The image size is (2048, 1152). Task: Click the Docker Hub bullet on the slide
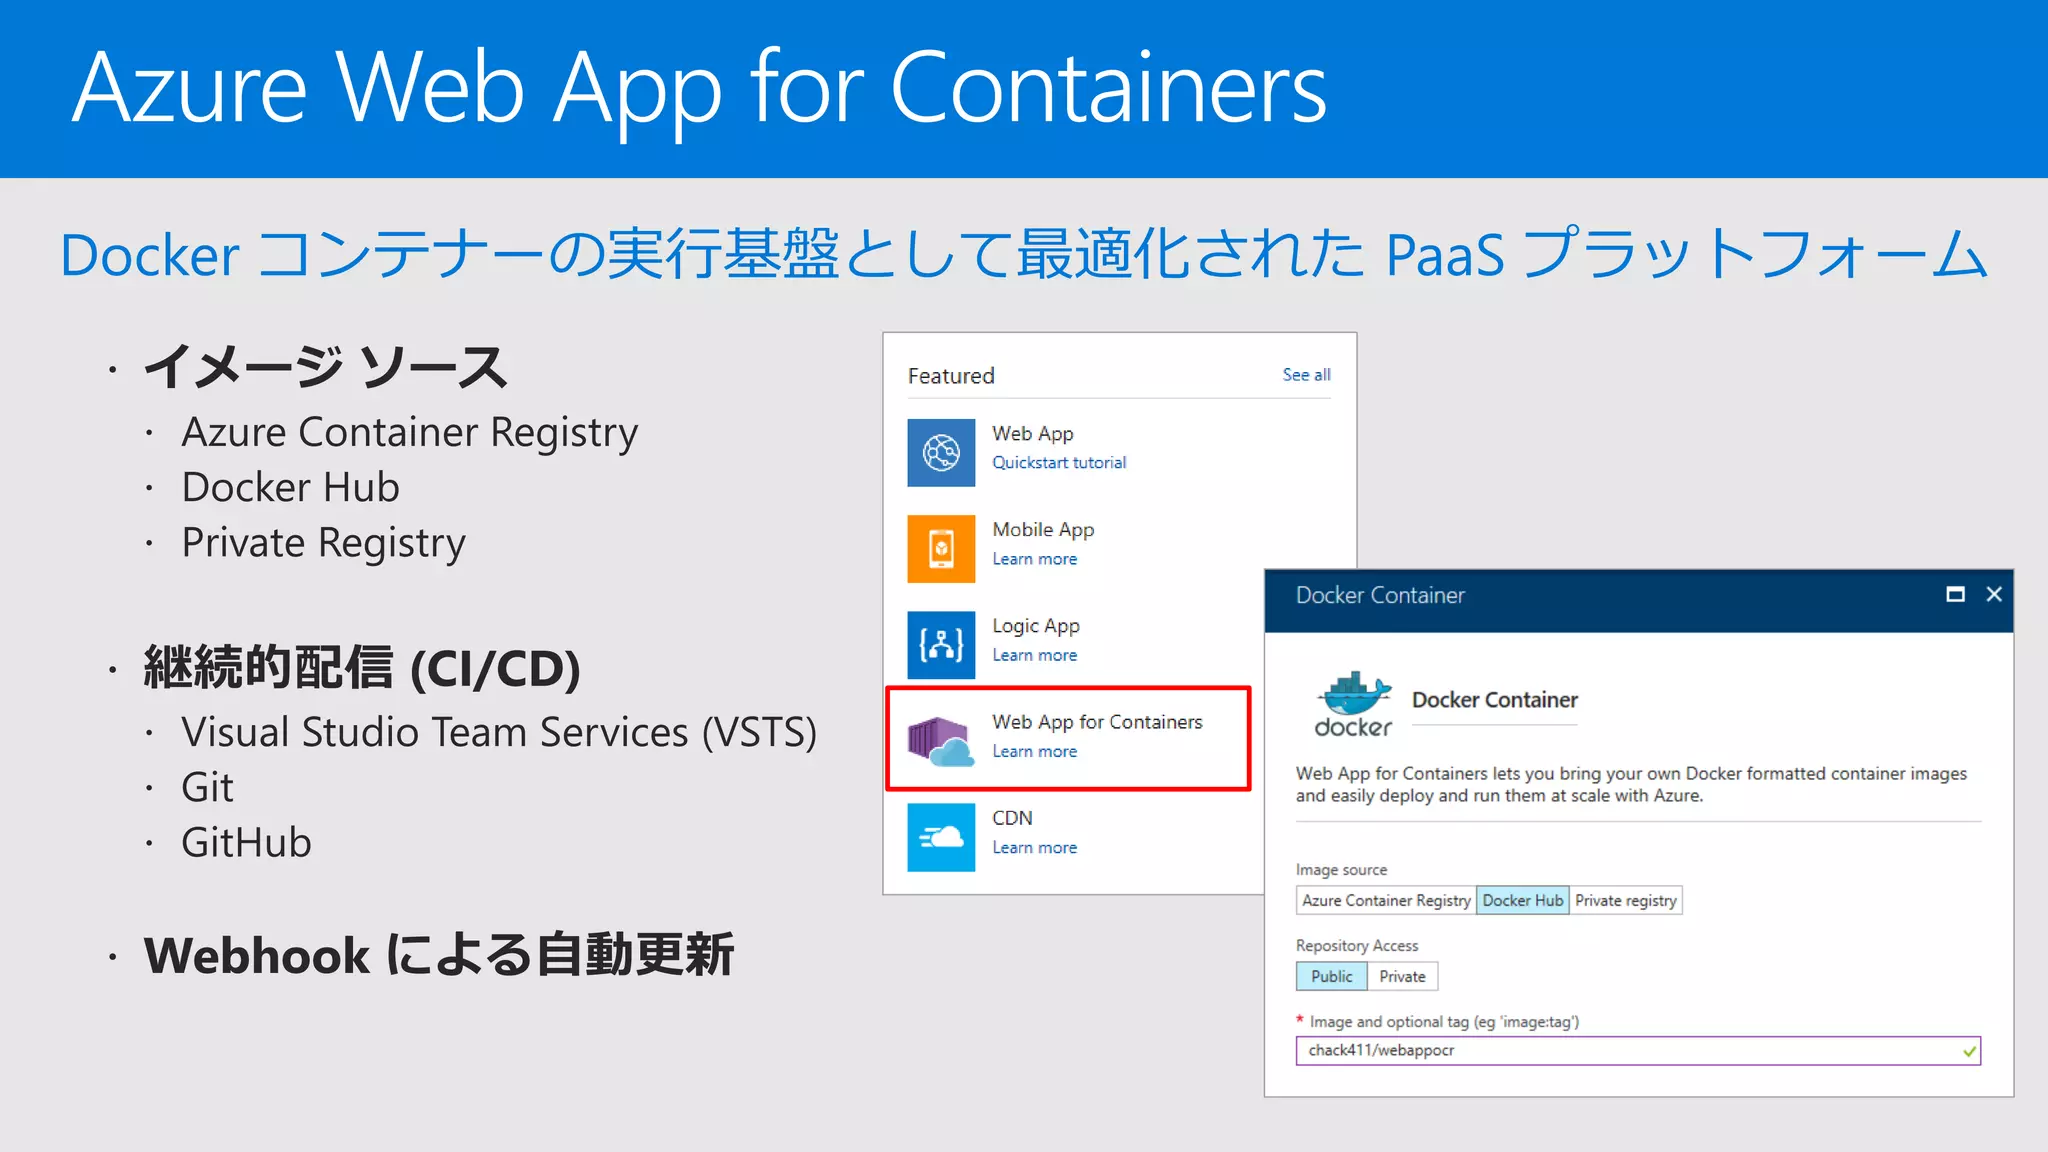(x=291, y=487)
